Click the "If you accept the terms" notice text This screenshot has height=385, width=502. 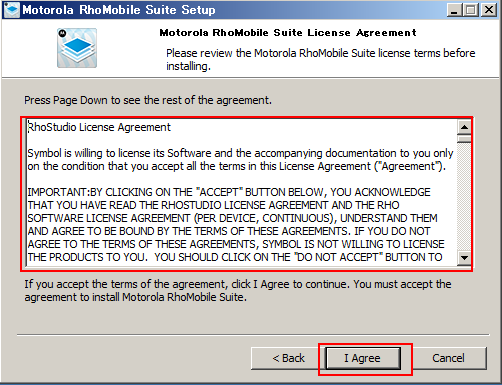238,290
